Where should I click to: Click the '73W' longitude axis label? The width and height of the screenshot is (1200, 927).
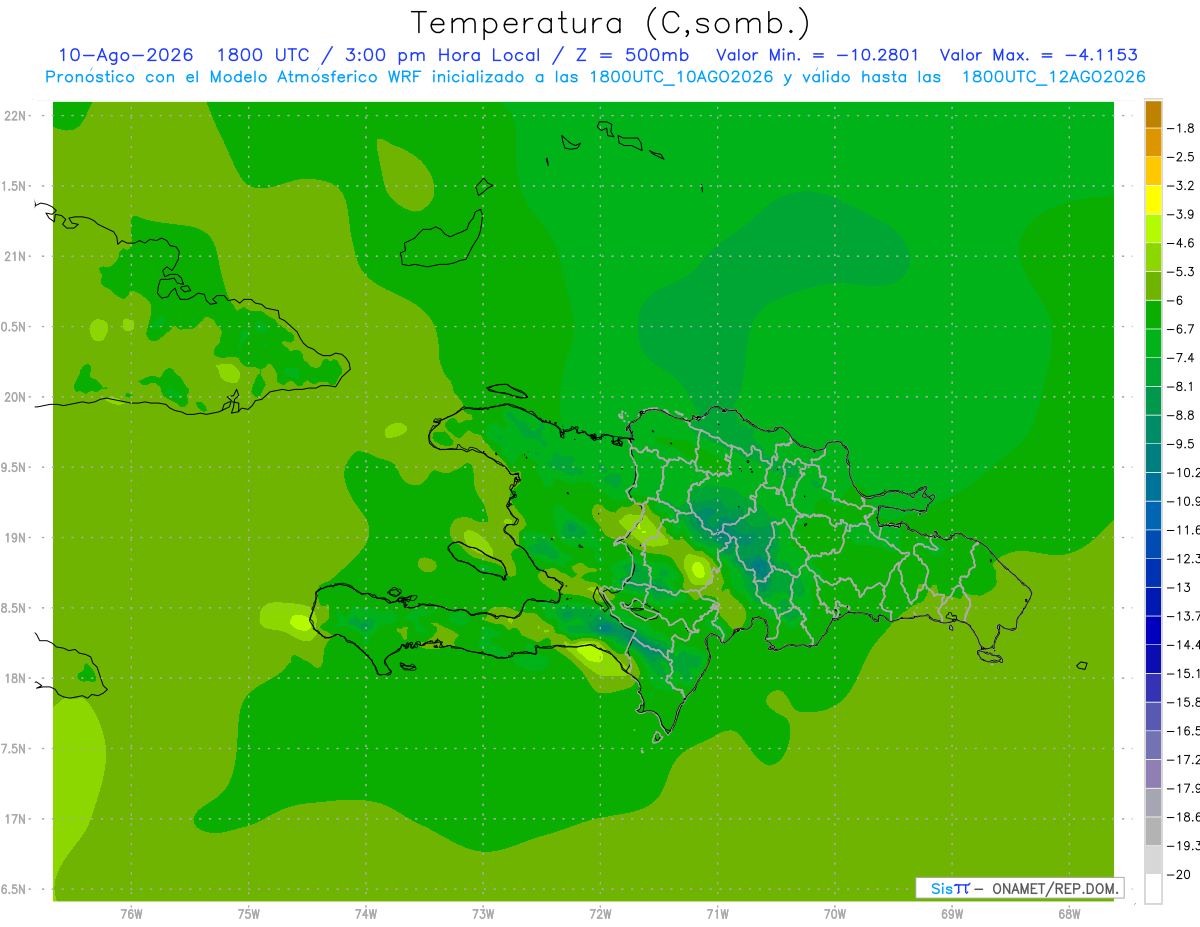pos(483,914)
